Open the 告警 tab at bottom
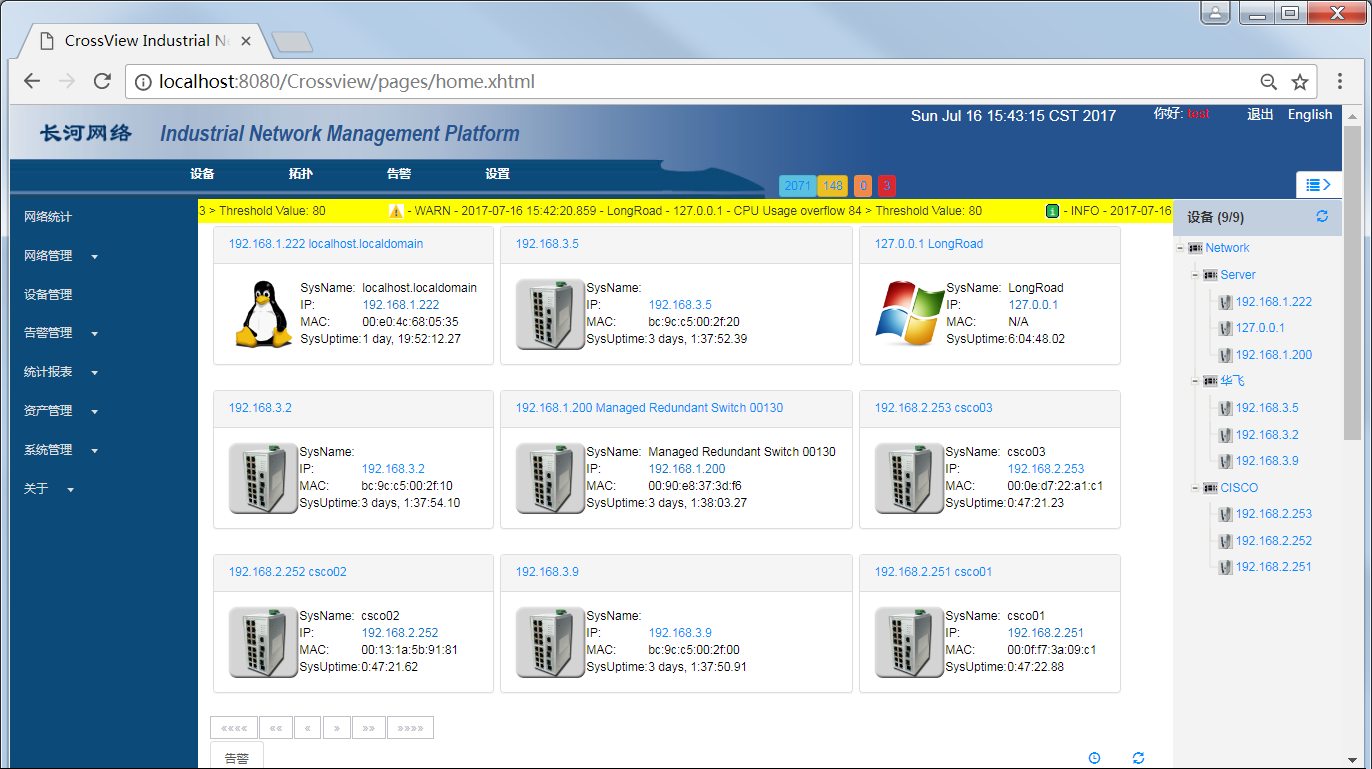Screen dimensions: 1372x769 pos(236,758)
